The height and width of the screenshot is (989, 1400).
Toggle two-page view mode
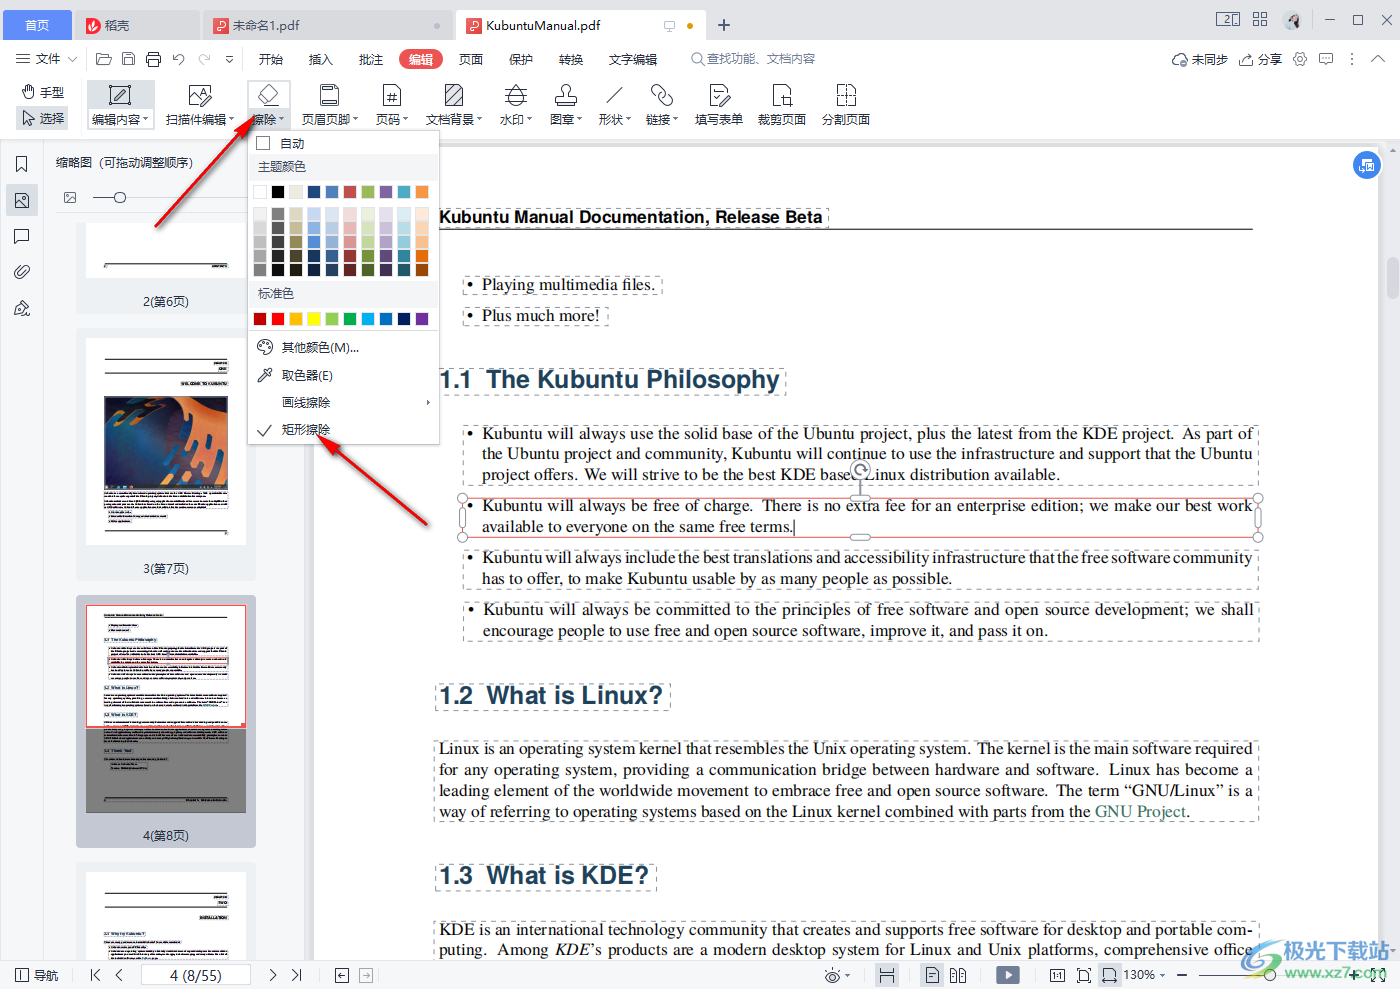tap(958, 975)
